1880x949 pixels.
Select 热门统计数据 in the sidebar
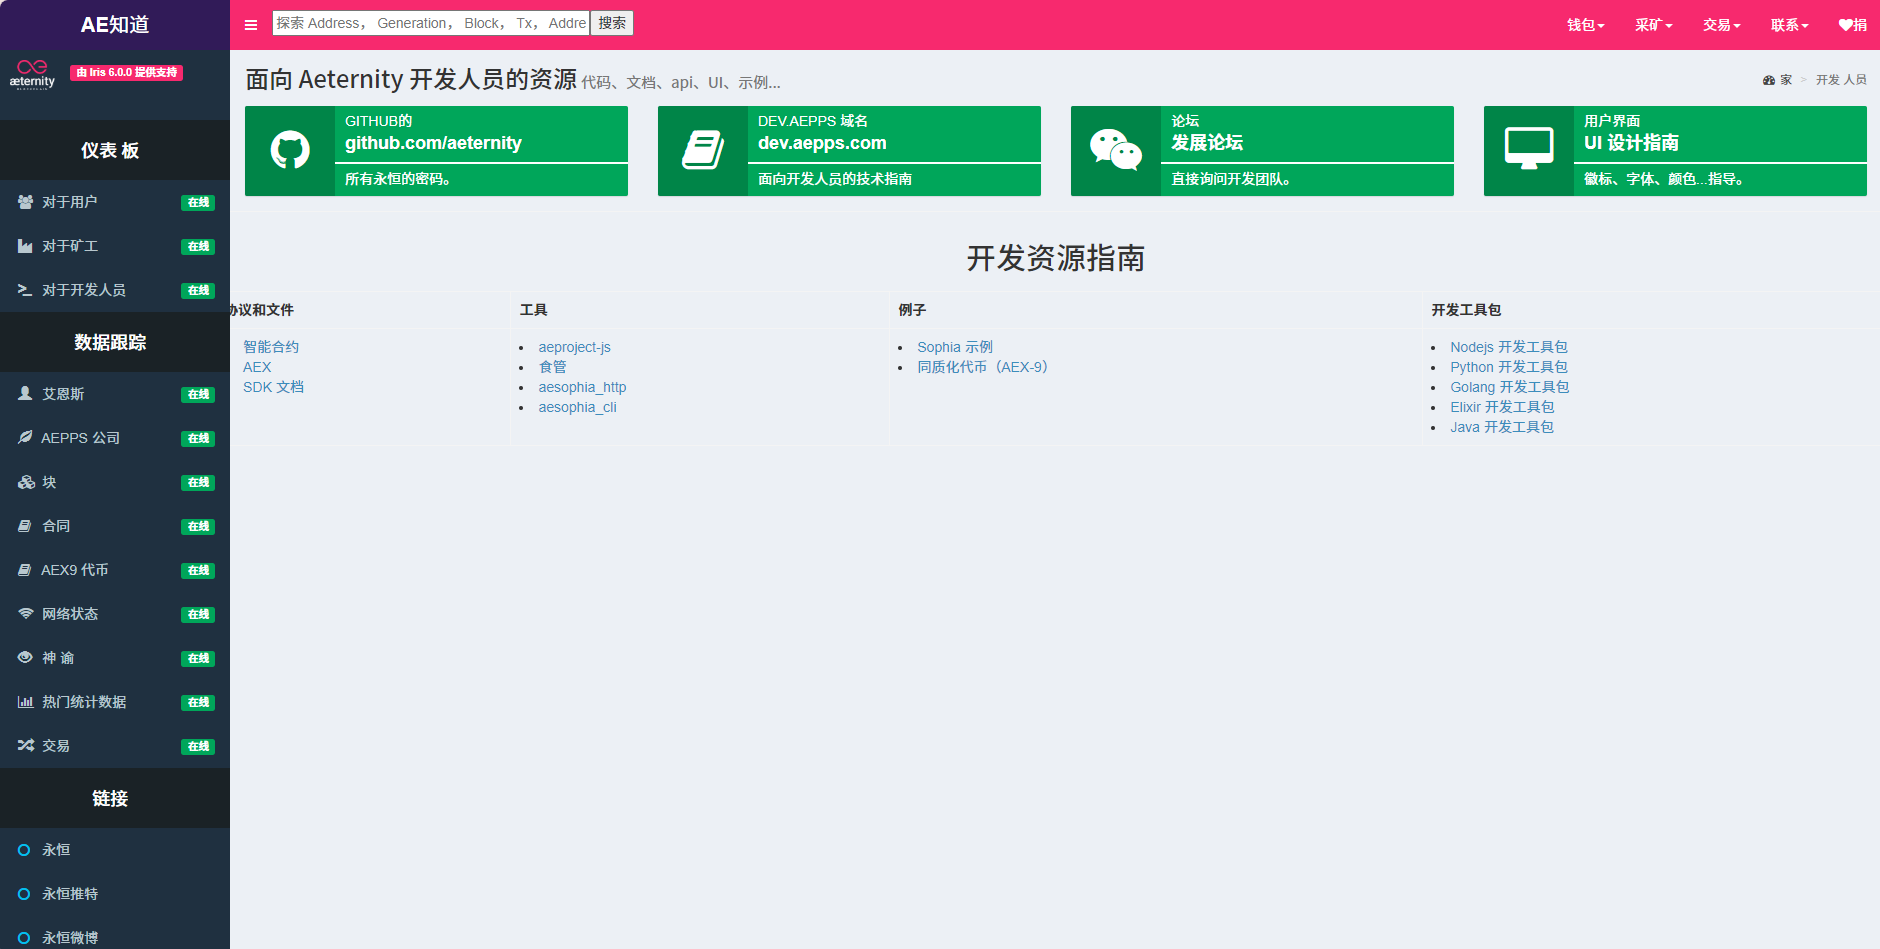[115, 702]
